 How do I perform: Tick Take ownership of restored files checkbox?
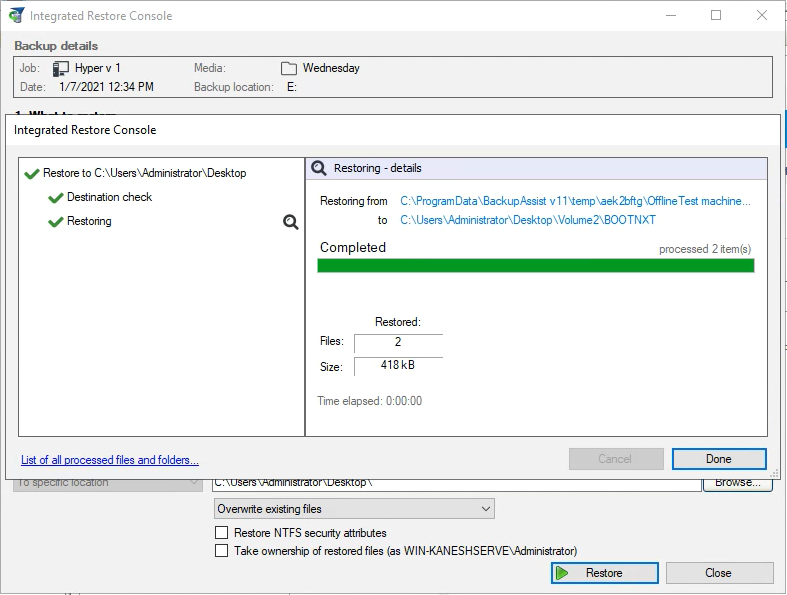[x=222, y=551]
